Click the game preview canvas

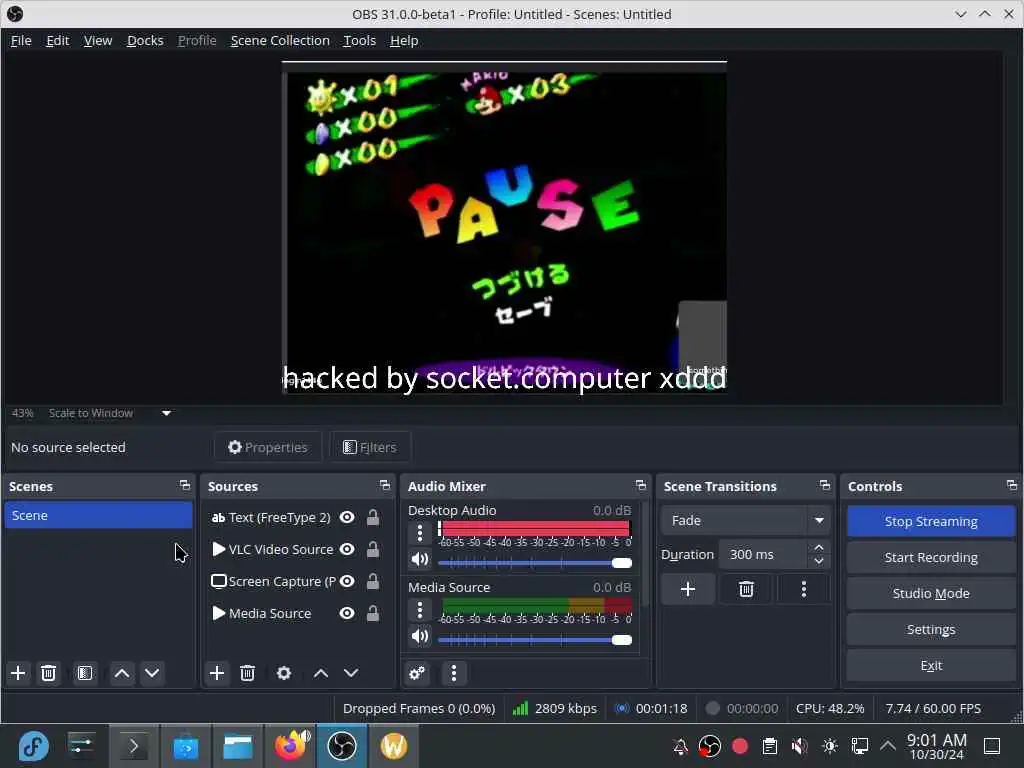(x=504, y=227)
